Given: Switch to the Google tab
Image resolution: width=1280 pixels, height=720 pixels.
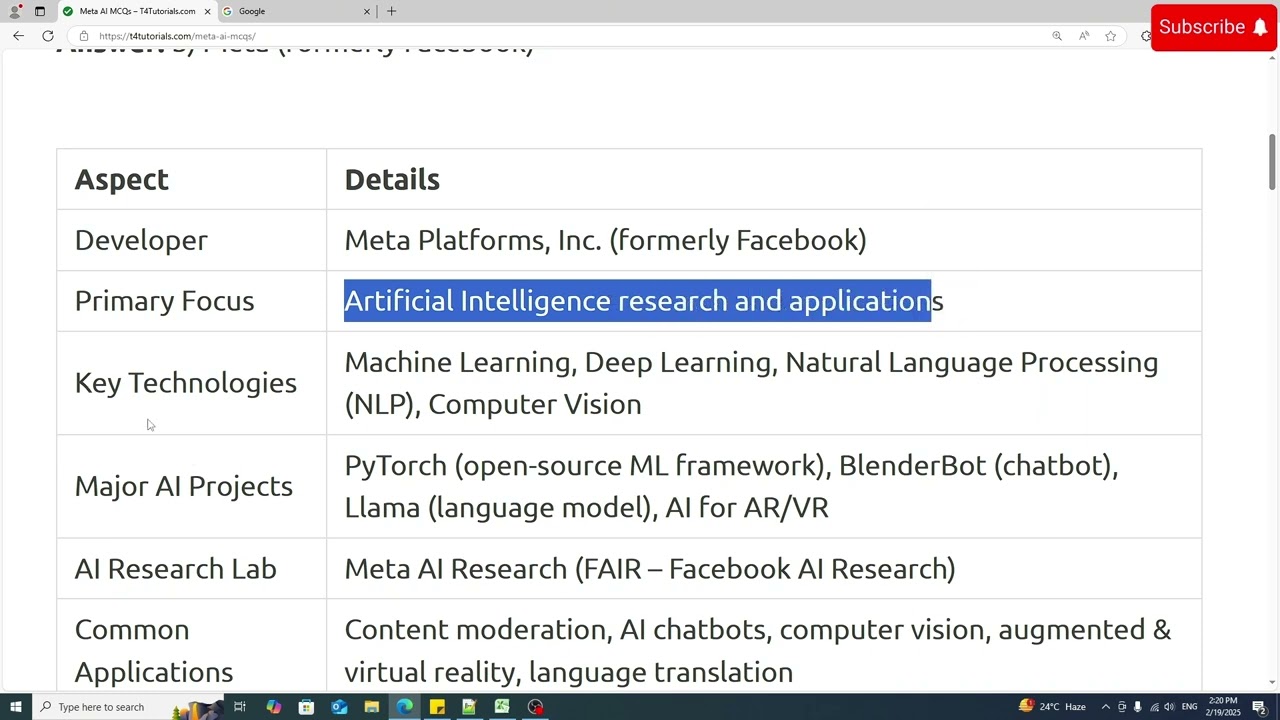Looking at the screenshot, I should 297,11.
